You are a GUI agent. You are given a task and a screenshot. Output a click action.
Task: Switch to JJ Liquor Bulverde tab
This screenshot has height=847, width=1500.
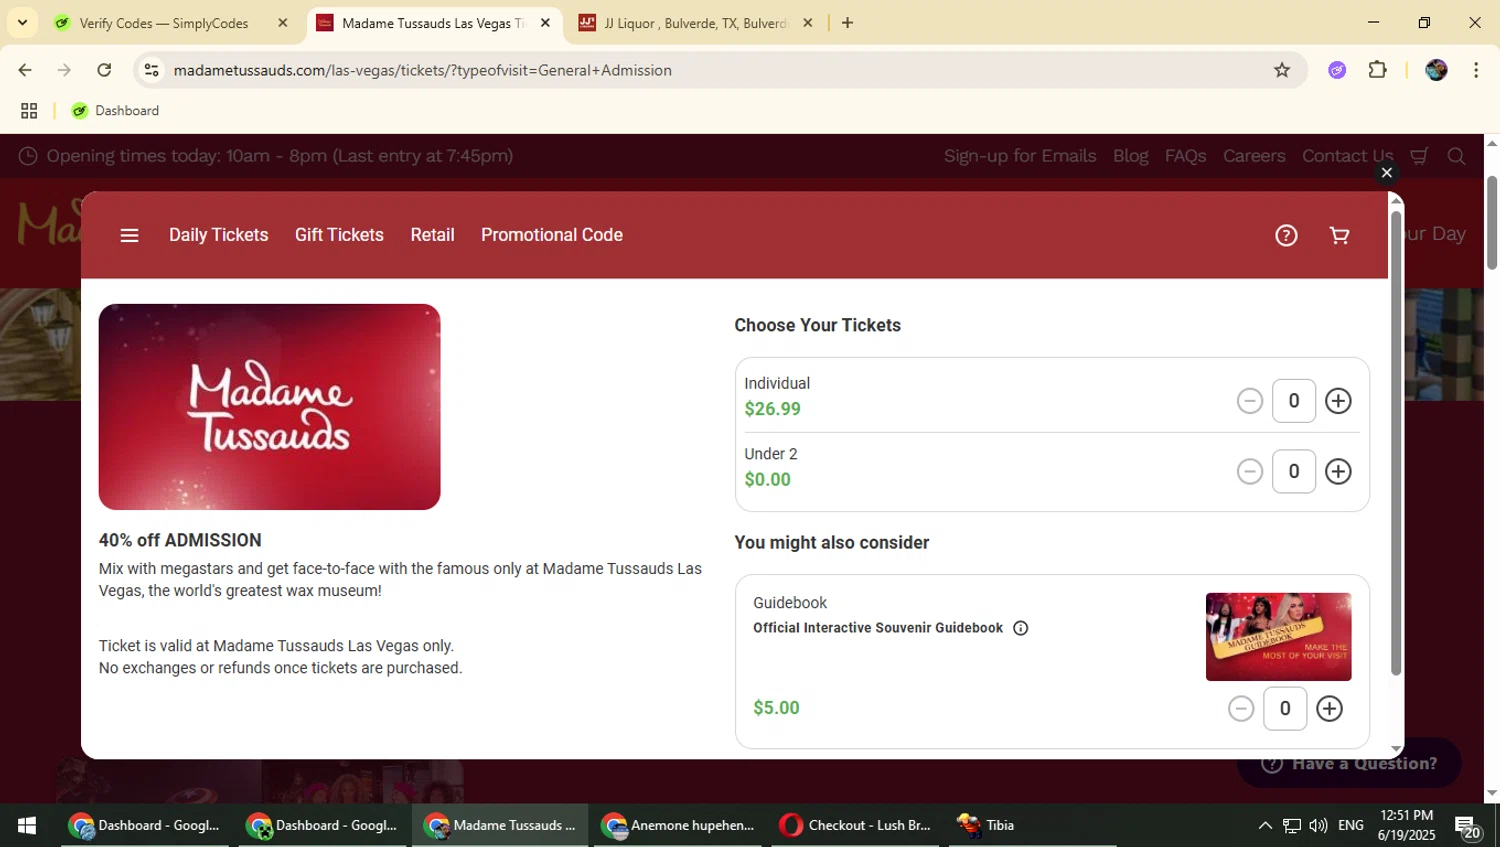coord(696,23)
